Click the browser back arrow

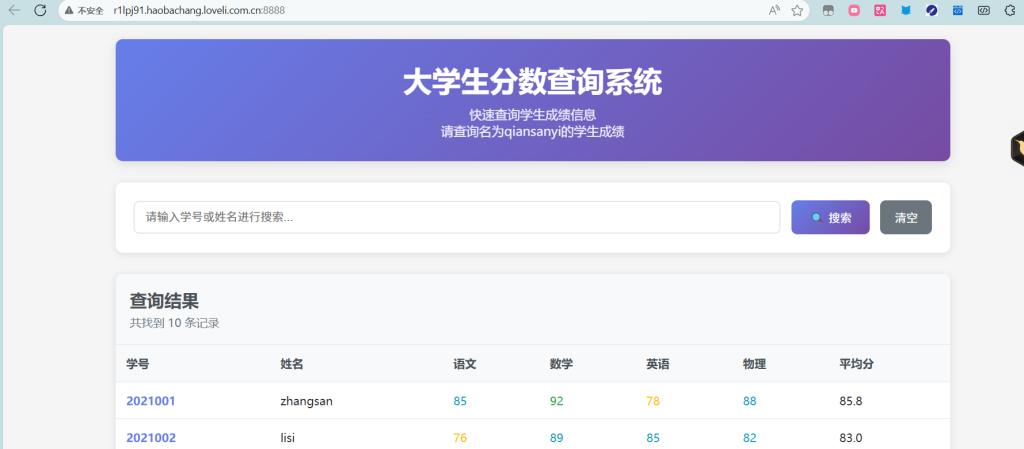[14, 10]
